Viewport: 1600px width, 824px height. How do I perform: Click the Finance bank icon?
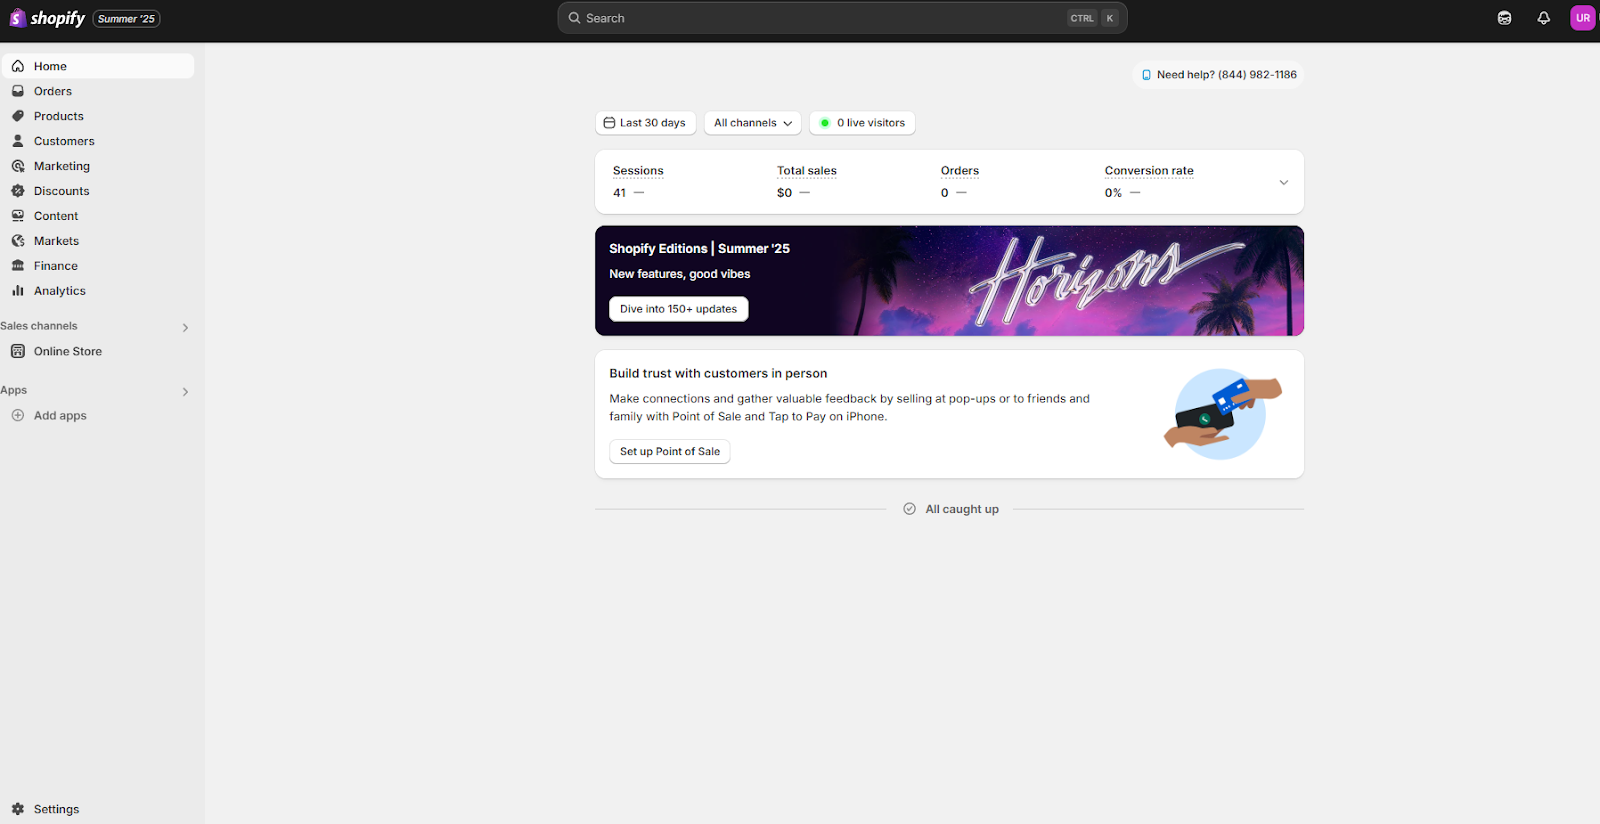click(x=18, y=266)
